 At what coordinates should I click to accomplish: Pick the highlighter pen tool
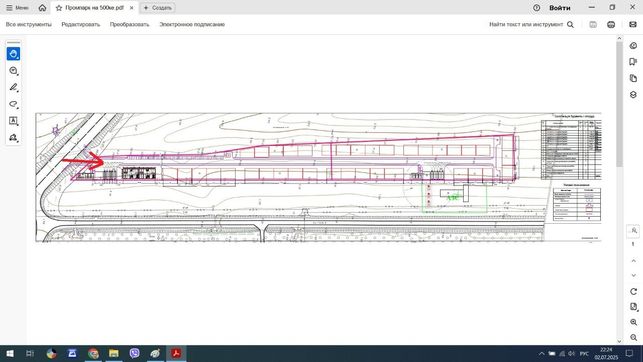pos(13,87)
